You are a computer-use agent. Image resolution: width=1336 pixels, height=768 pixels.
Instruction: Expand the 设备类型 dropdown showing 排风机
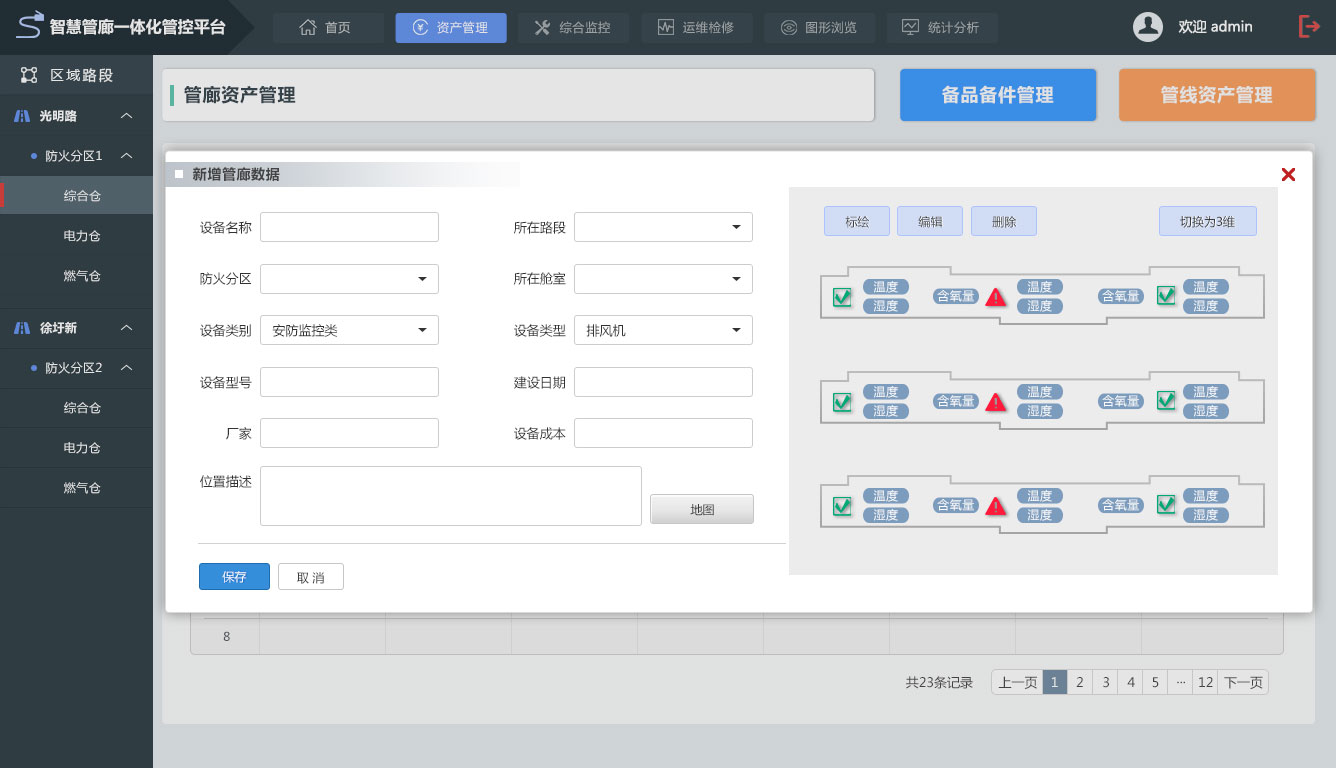663,330
